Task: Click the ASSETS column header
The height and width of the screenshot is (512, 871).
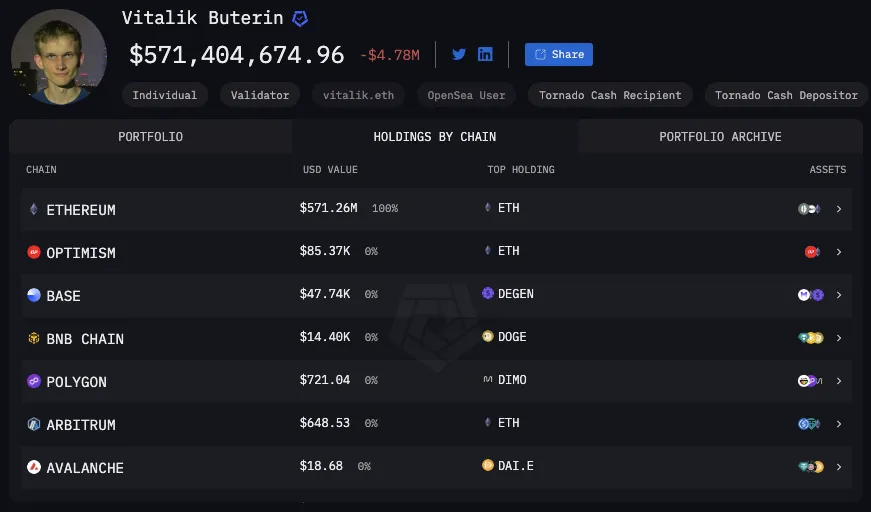Action: pos(828,169)
